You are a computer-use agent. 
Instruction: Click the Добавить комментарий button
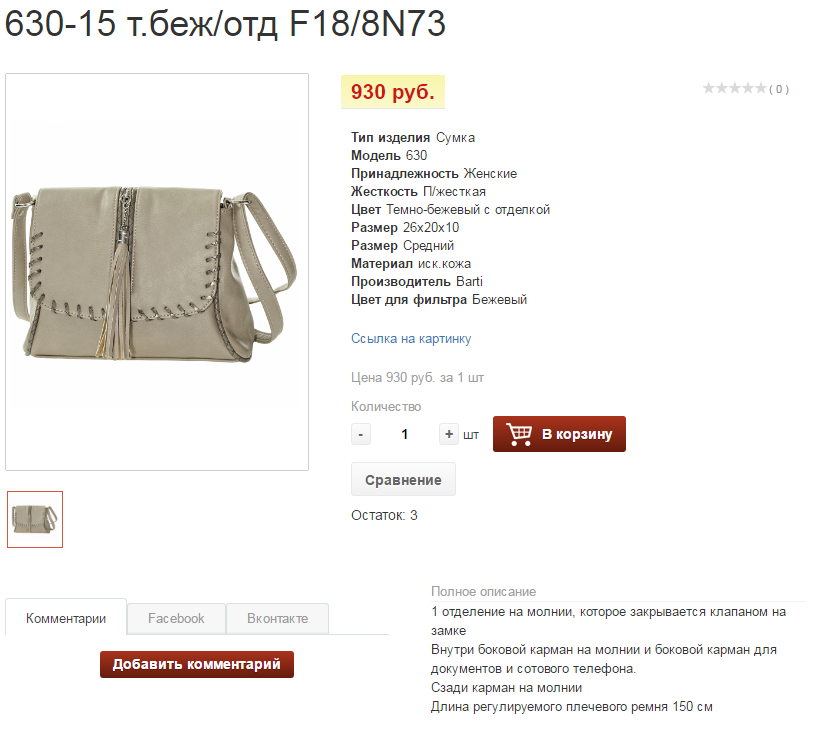point(197,664)
